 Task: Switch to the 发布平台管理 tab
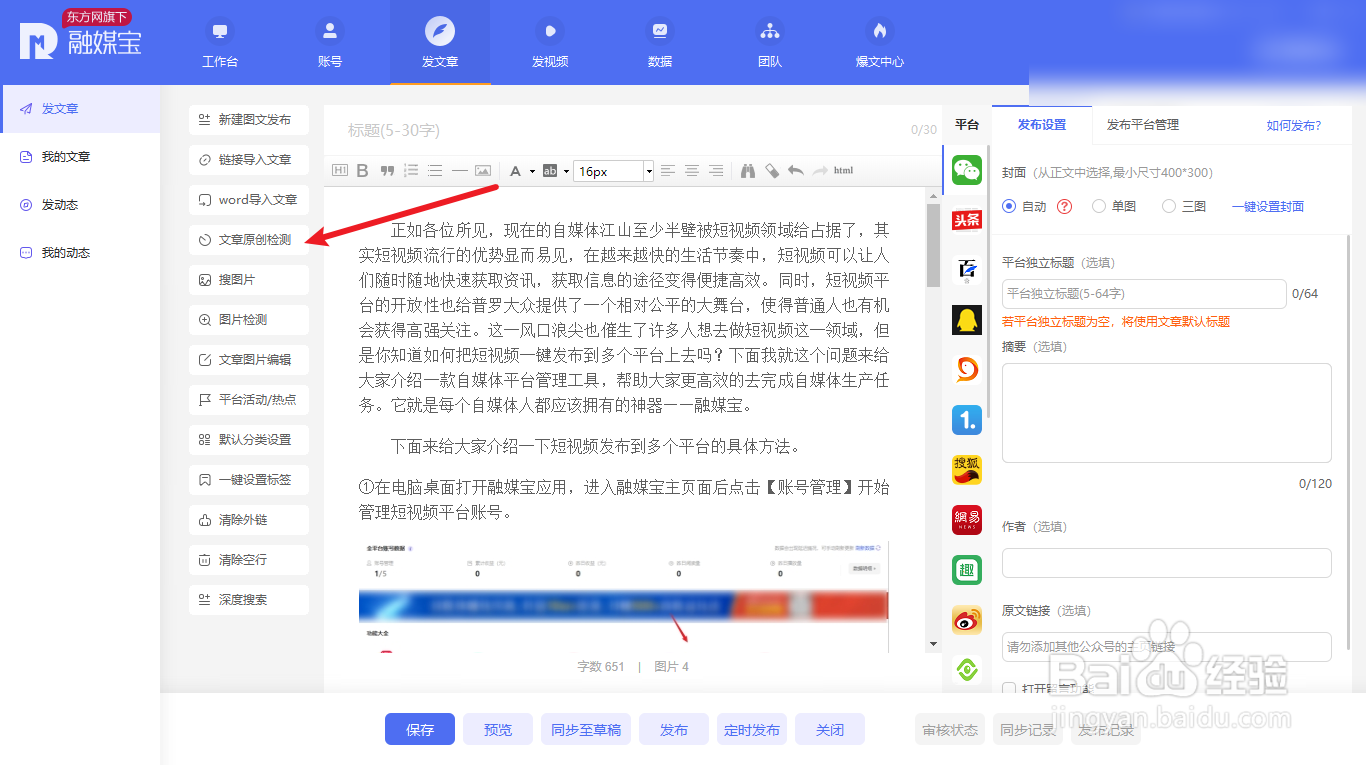[x=1143, y=125]
